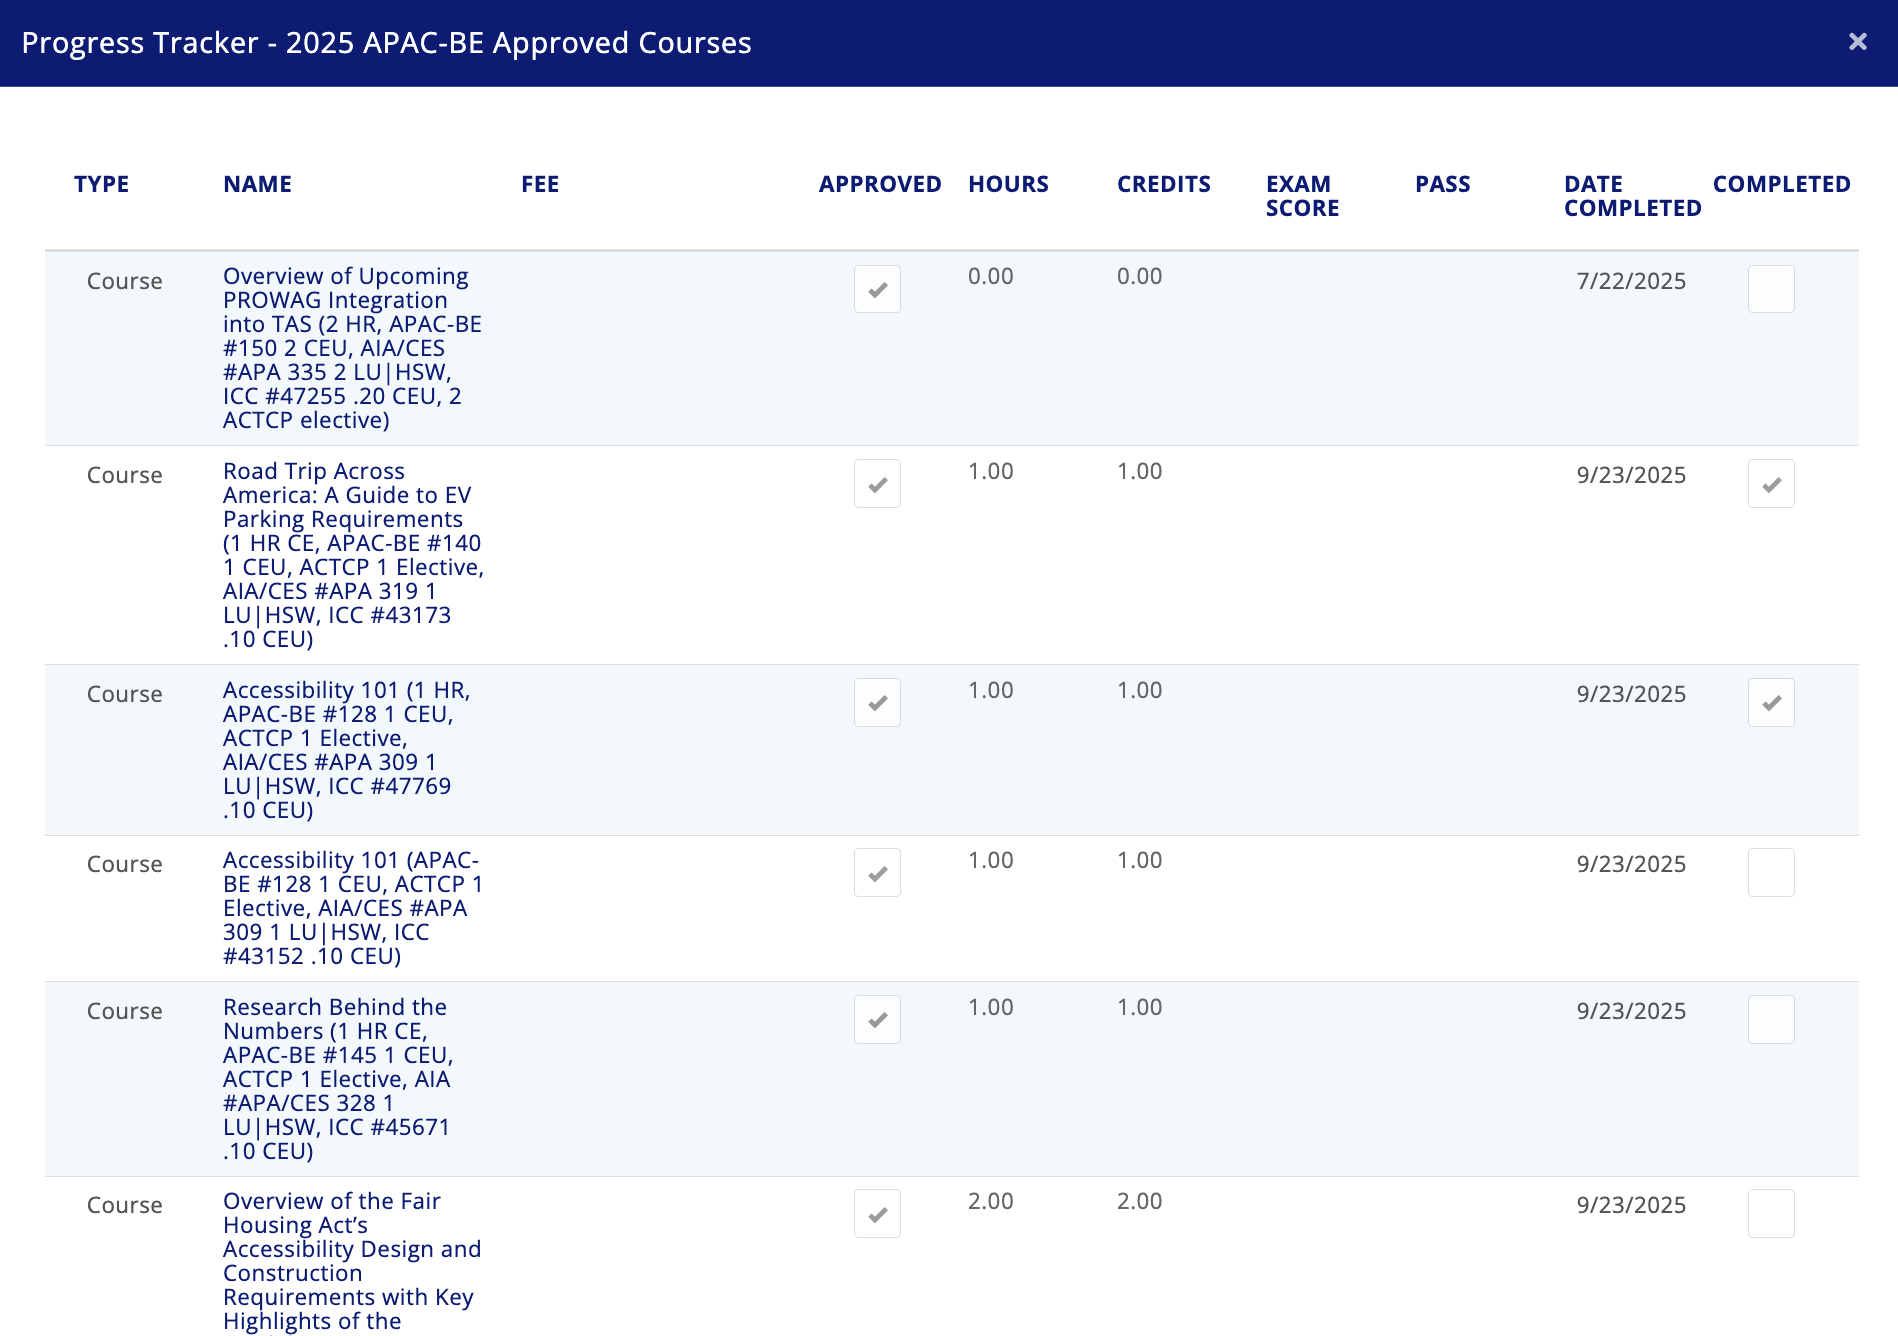Toggle approval for Overview of the Fair Housing Act

(x=877, y=1213)
